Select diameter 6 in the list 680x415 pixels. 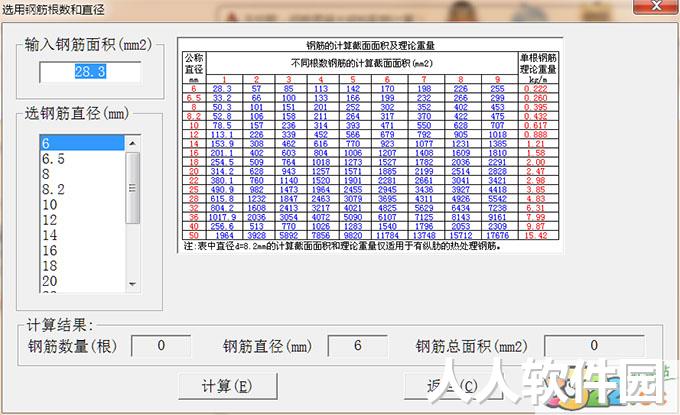[x=82, y=143]
